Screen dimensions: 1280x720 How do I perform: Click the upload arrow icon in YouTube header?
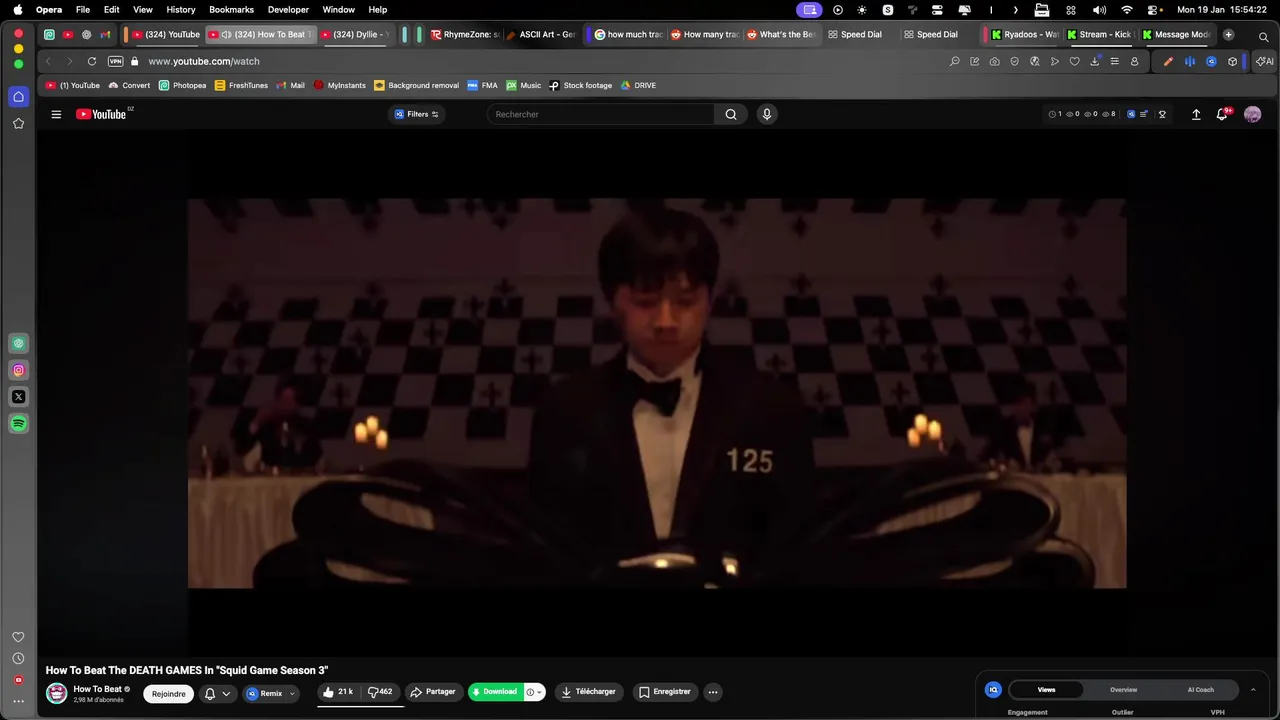1196,114
